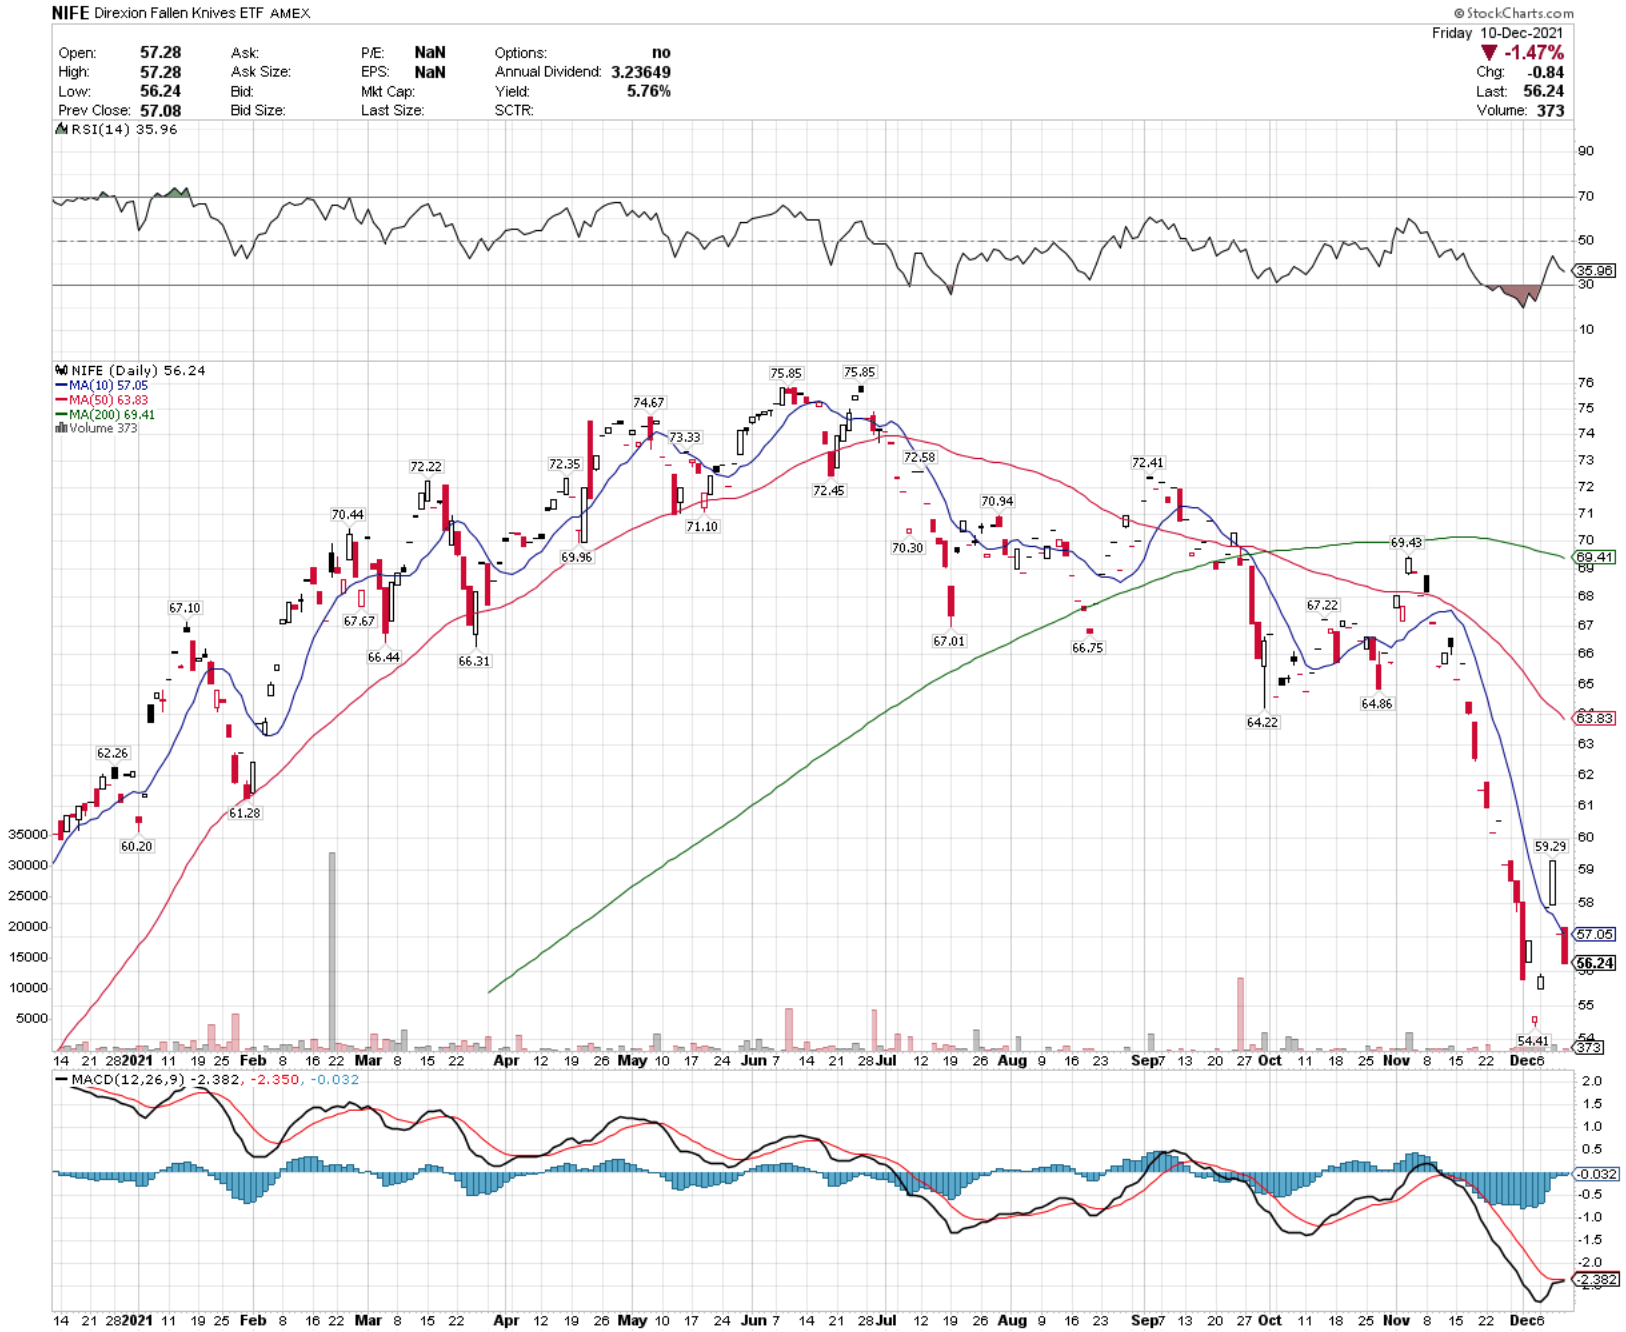Click the 70.94 price label
The height and width of the screenshot is (1332, 1626).
click(x=996, y=501)
